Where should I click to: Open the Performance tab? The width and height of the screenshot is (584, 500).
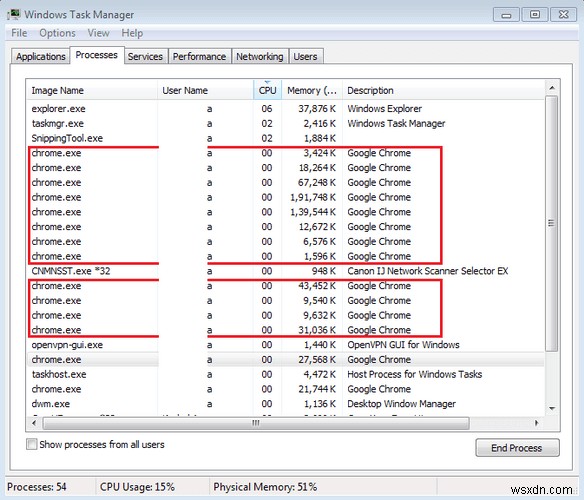pyautogui.click(x=199, y=57)
